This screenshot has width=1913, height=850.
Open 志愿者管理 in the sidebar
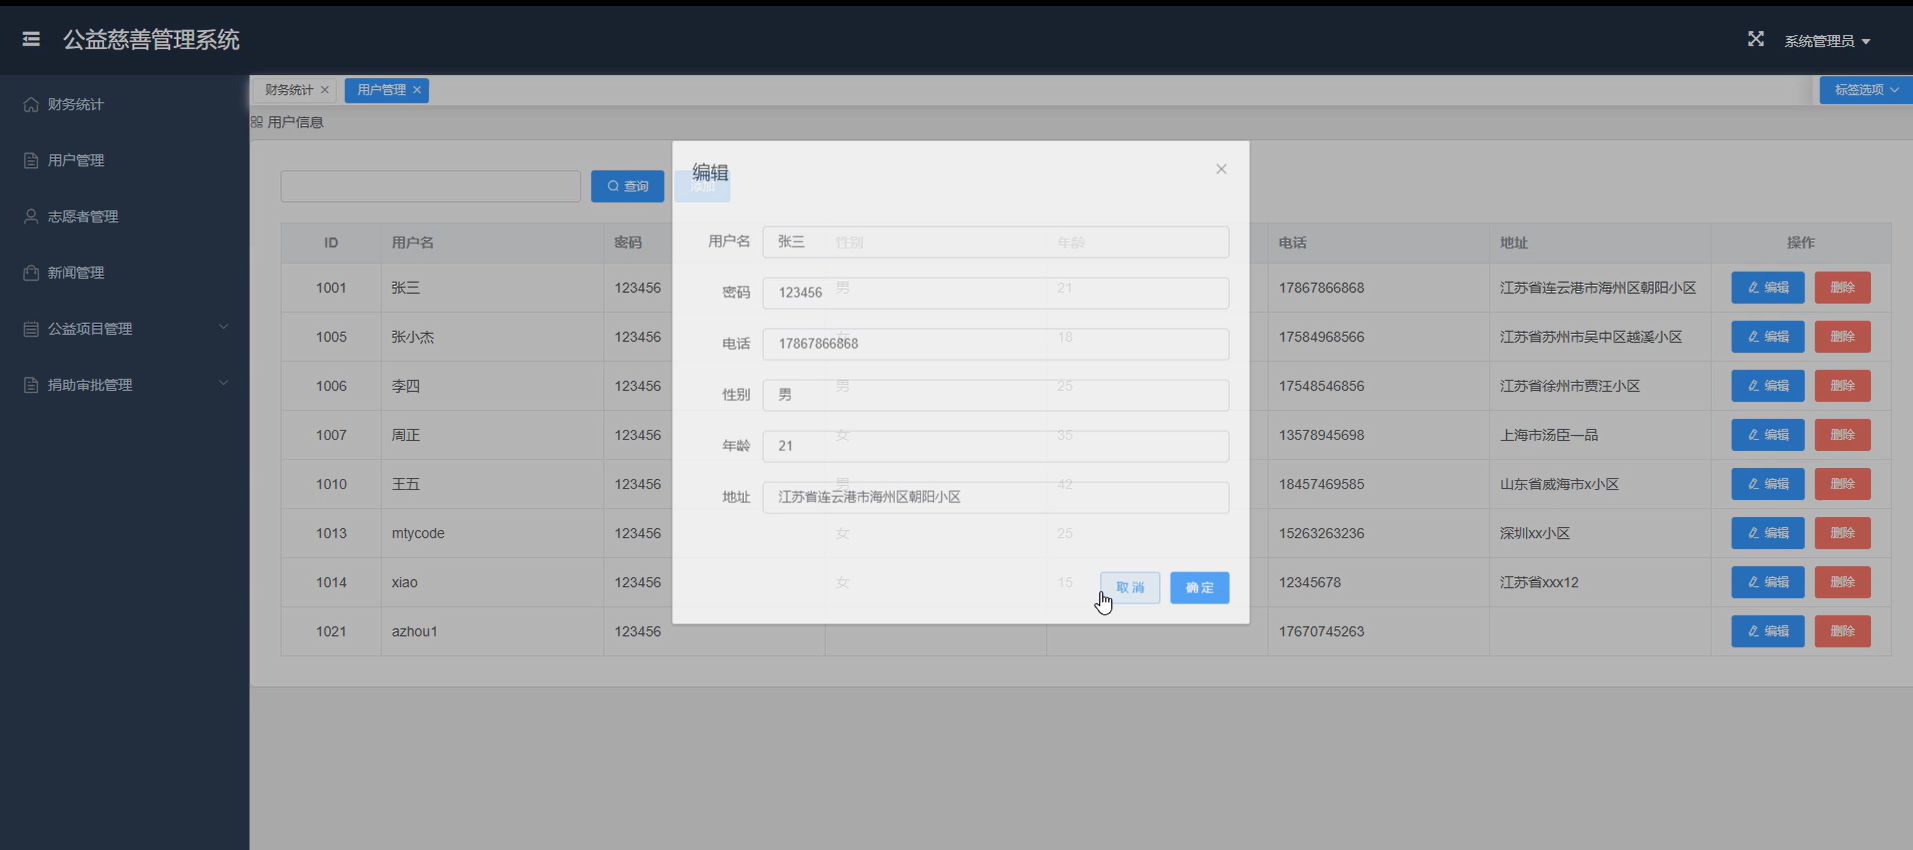click(83, 216)
